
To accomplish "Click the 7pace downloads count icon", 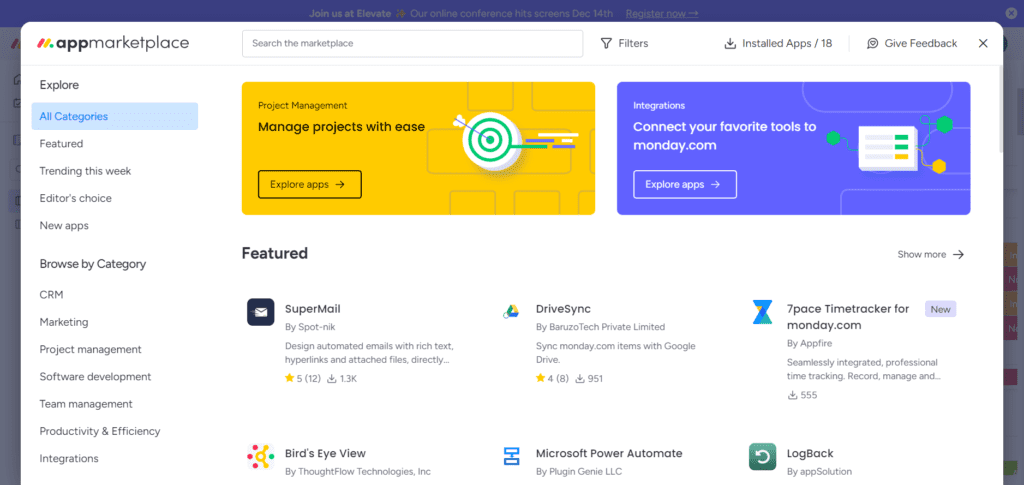I will (x=792, y=395).
